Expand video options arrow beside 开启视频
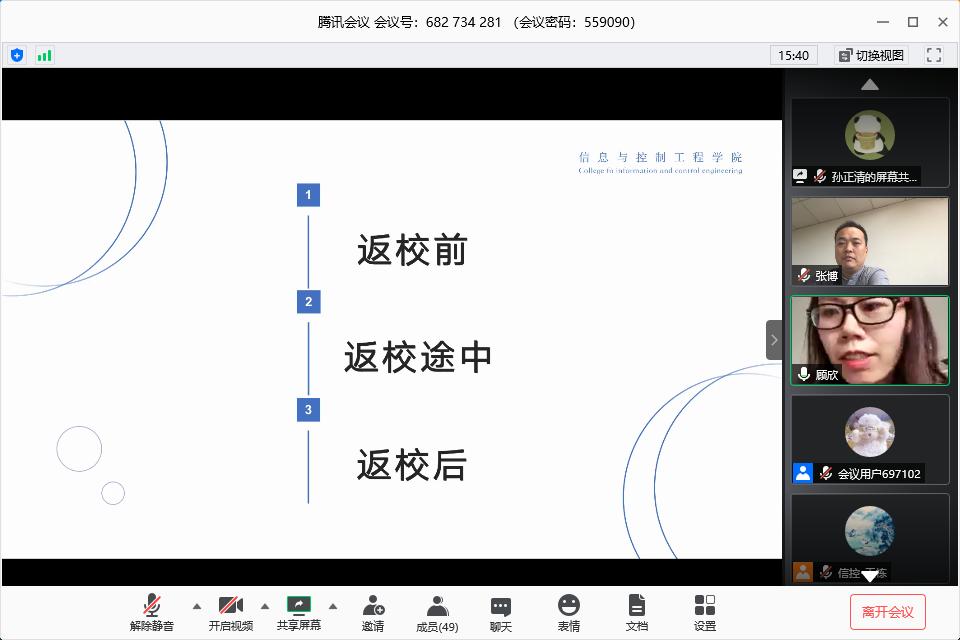 pos(265,606)
